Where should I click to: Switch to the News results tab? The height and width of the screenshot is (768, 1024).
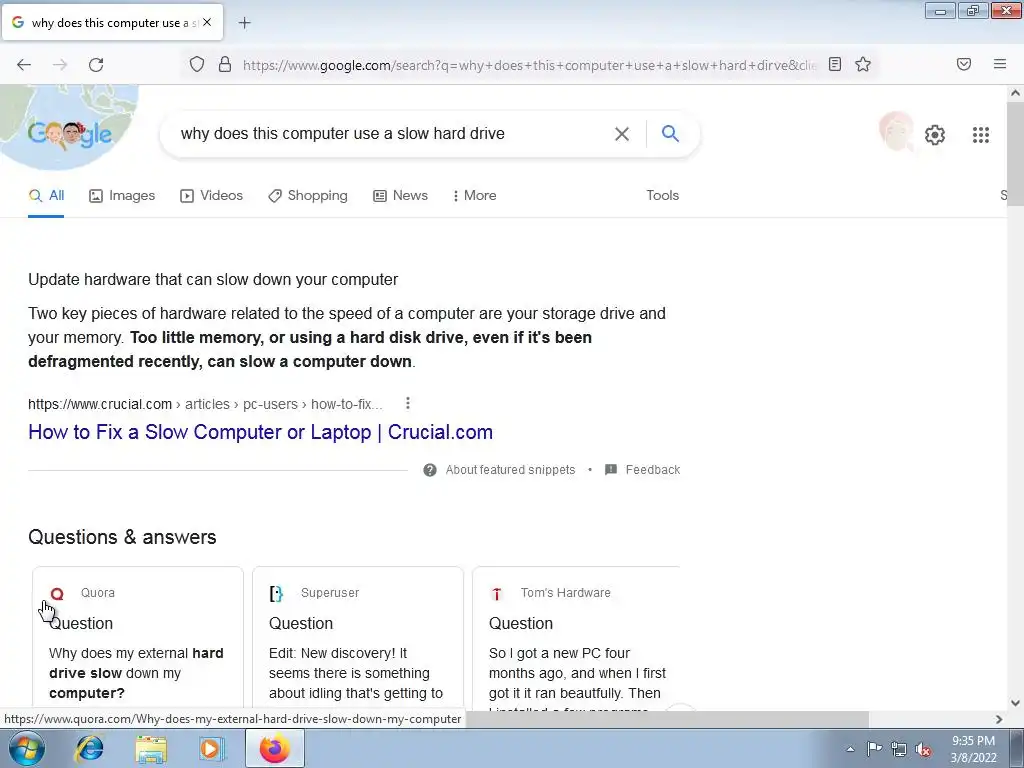(400, 195)
